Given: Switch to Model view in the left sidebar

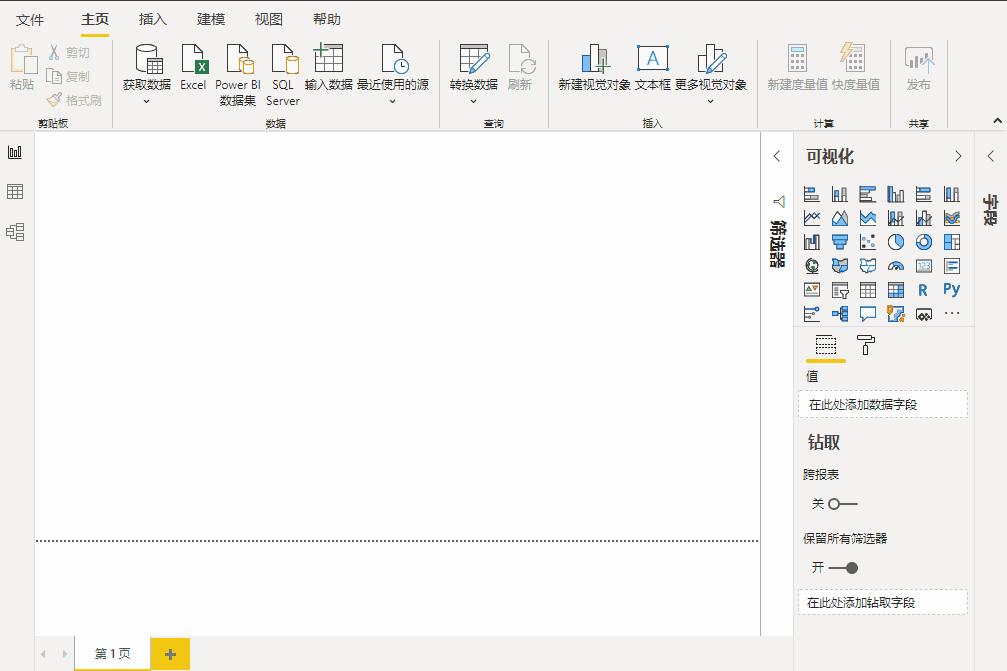Looking at the screenshot, I should tap(14, 232).
